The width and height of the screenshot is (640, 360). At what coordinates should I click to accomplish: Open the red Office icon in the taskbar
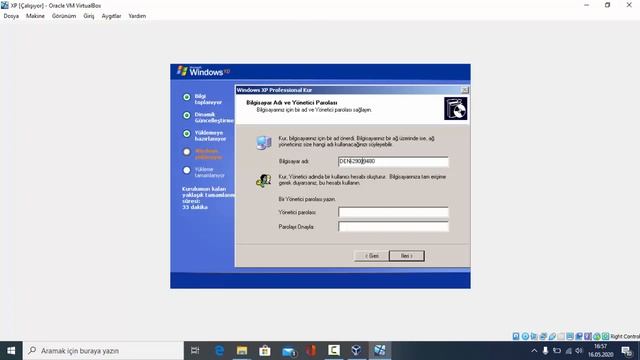[311, 351]
